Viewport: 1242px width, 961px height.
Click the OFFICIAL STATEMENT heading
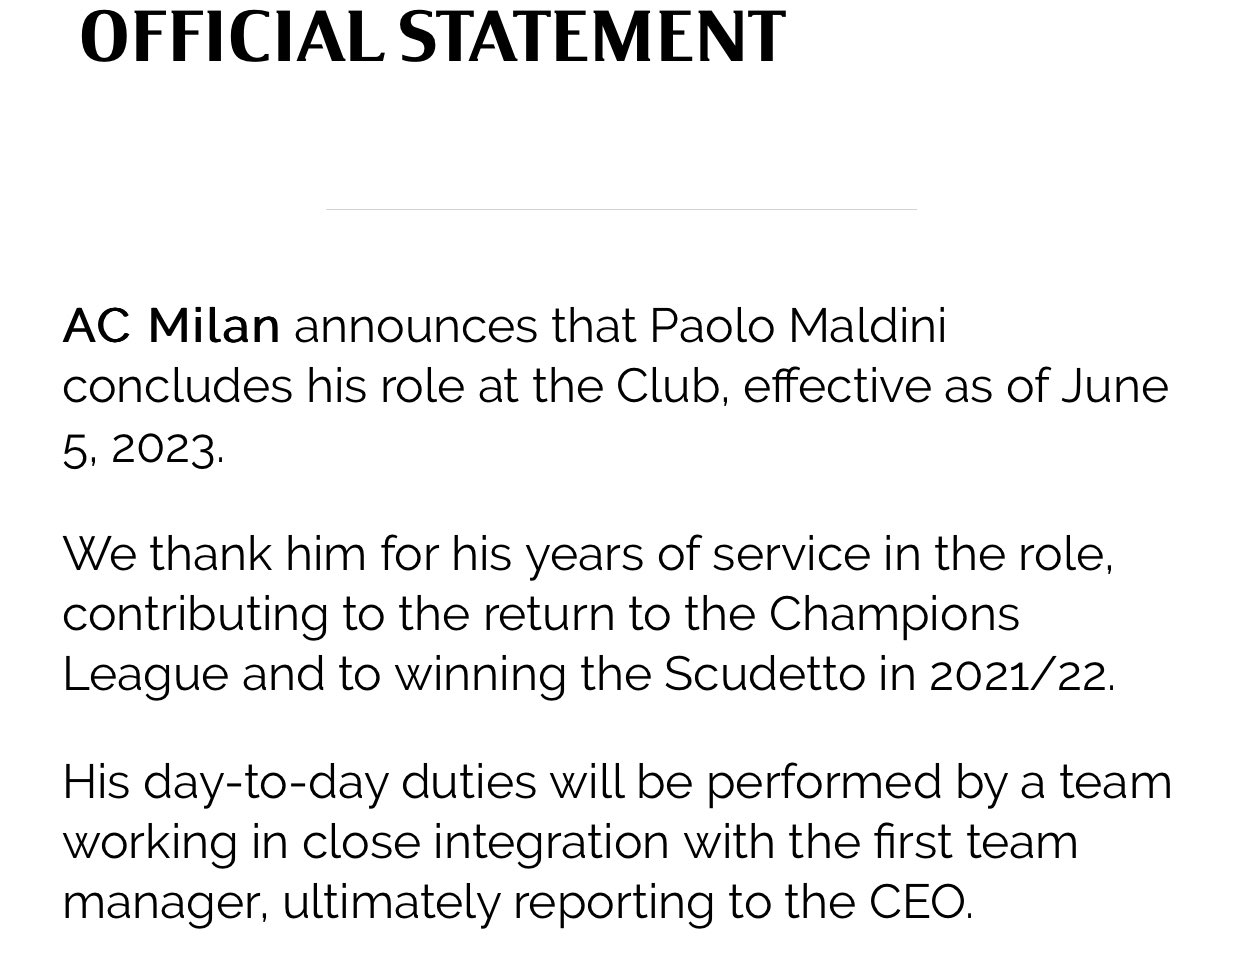[432, 37]
